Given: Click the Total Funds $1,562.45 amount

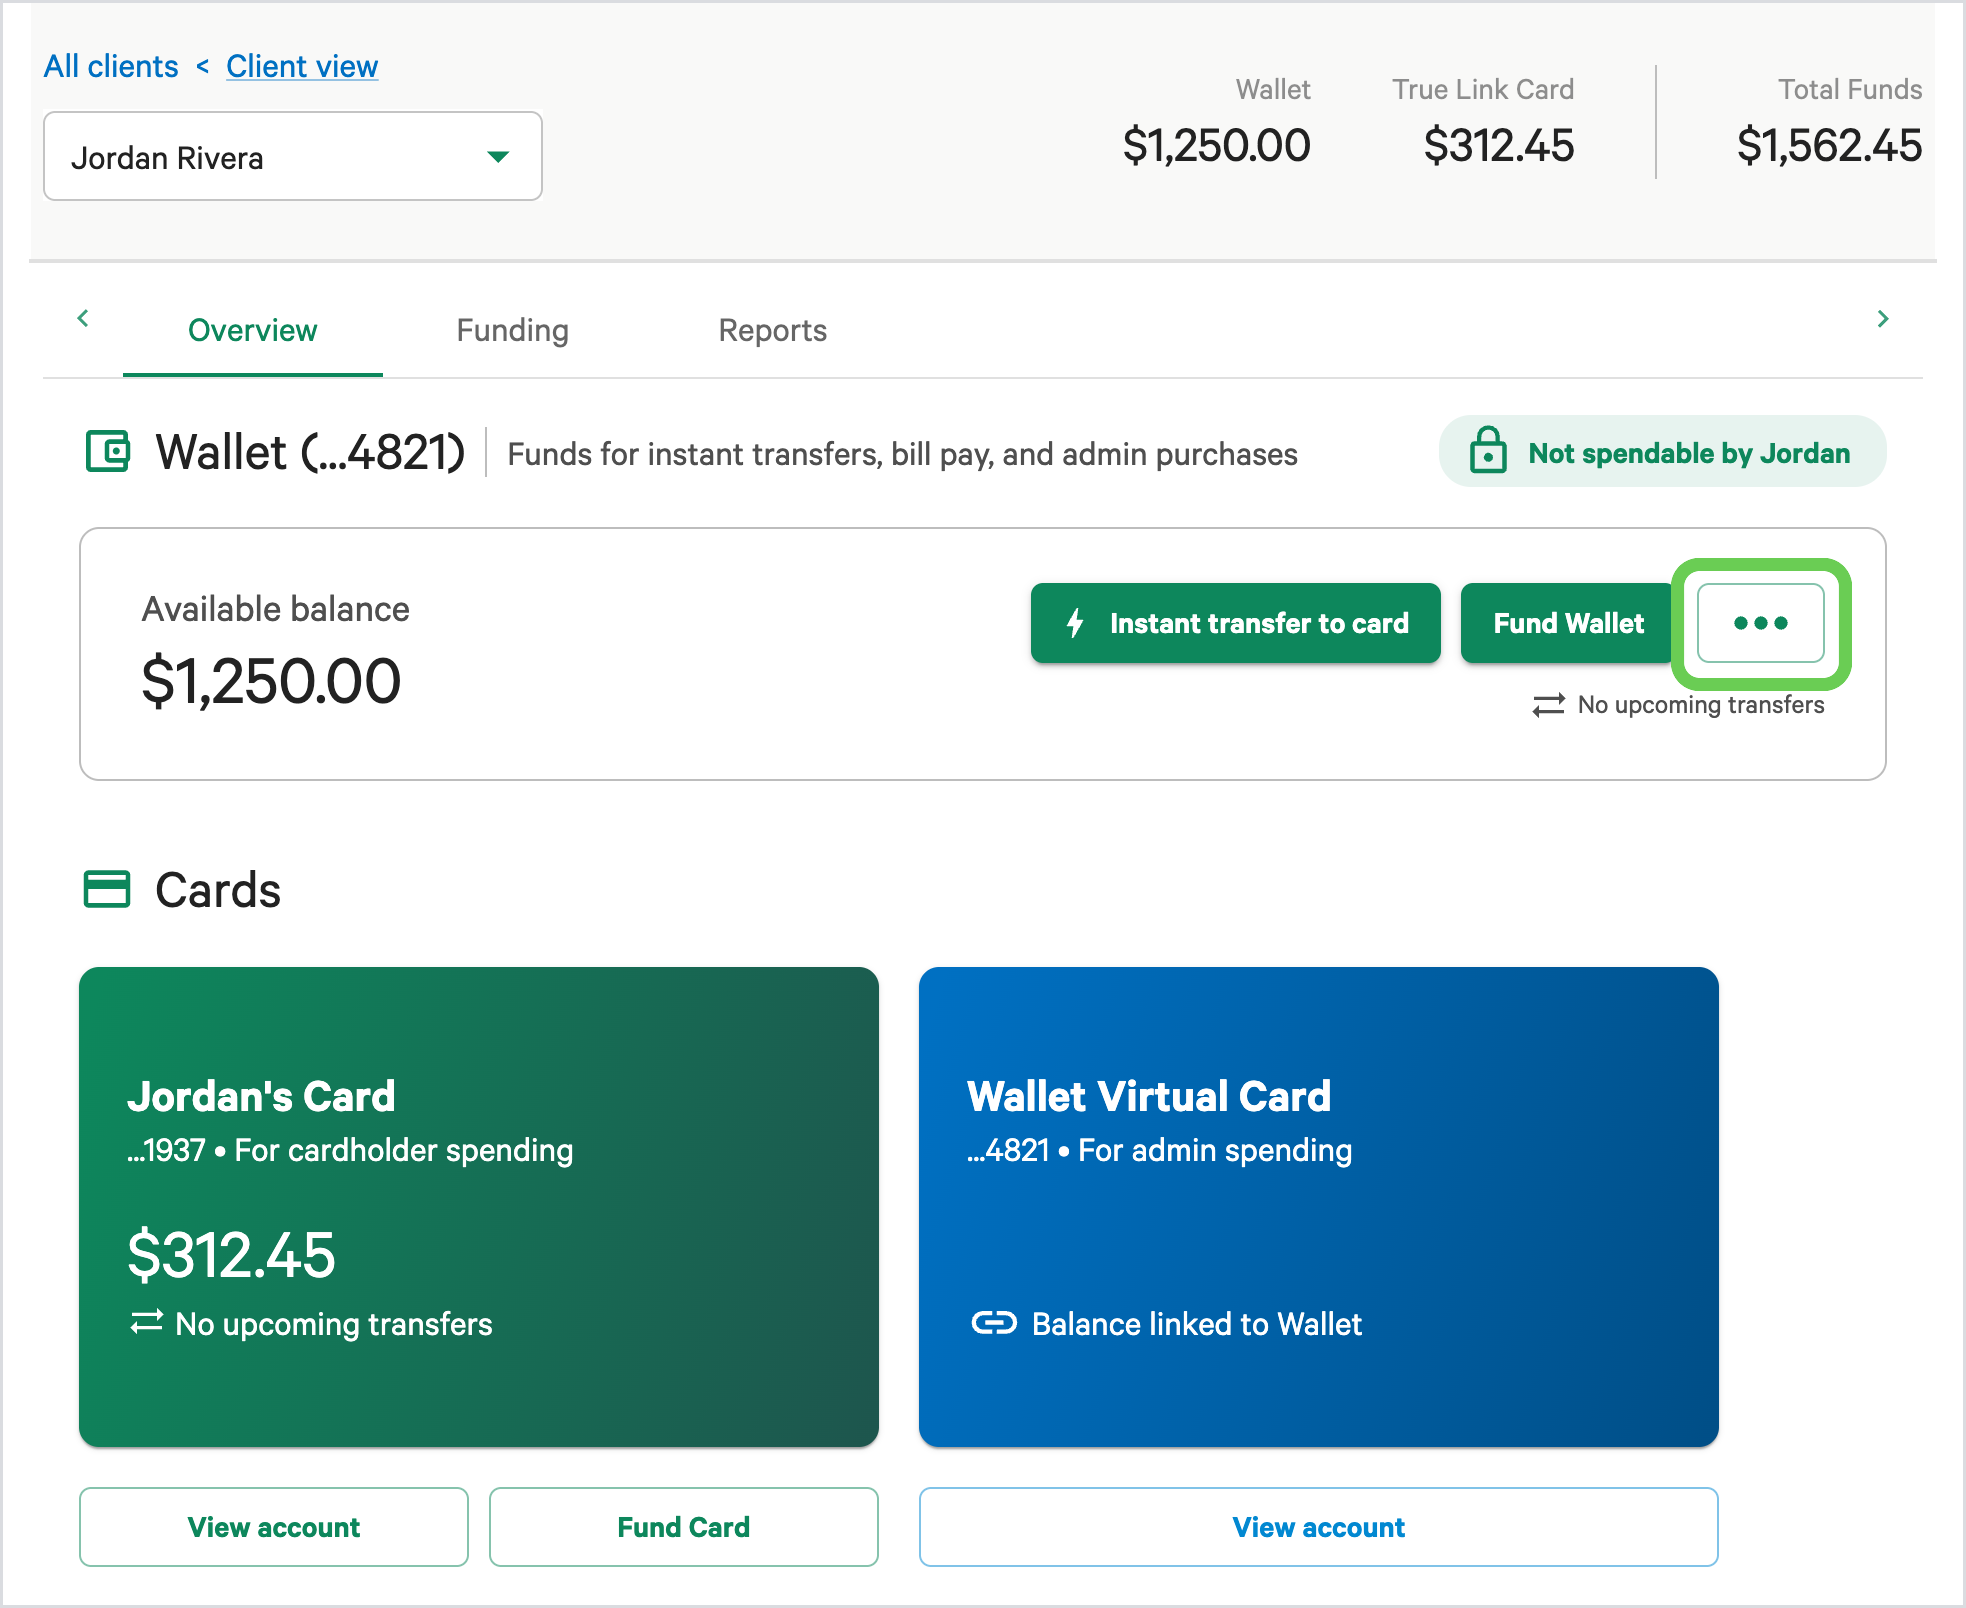Looking at the screenshot, I should click(1829, 146).
